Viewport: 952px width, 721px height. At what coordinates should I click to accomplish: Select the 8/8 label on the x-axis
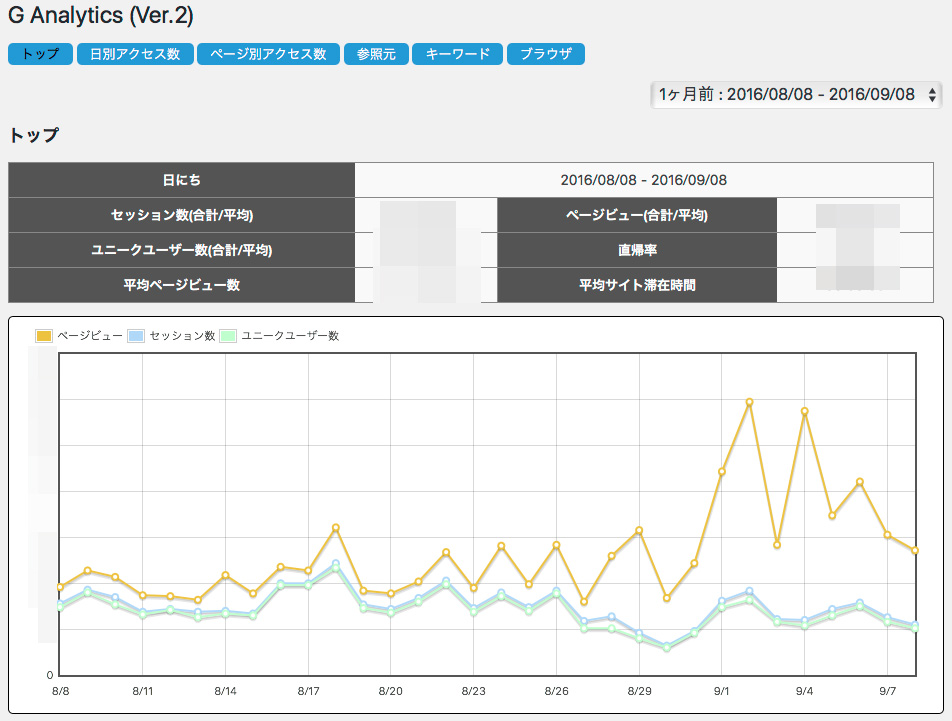[60, 691]
